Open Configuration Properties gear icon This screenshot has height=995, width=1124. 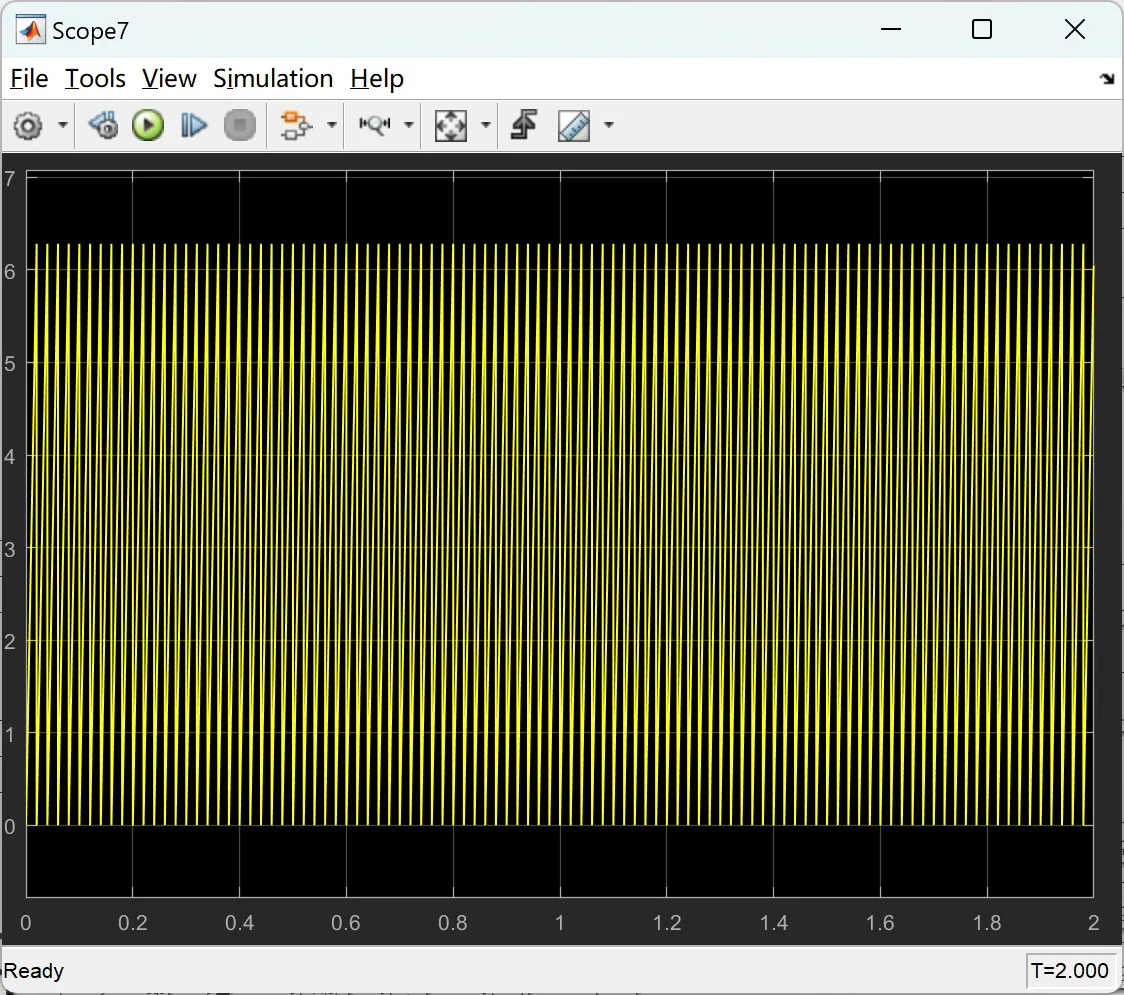click(28, 125)
